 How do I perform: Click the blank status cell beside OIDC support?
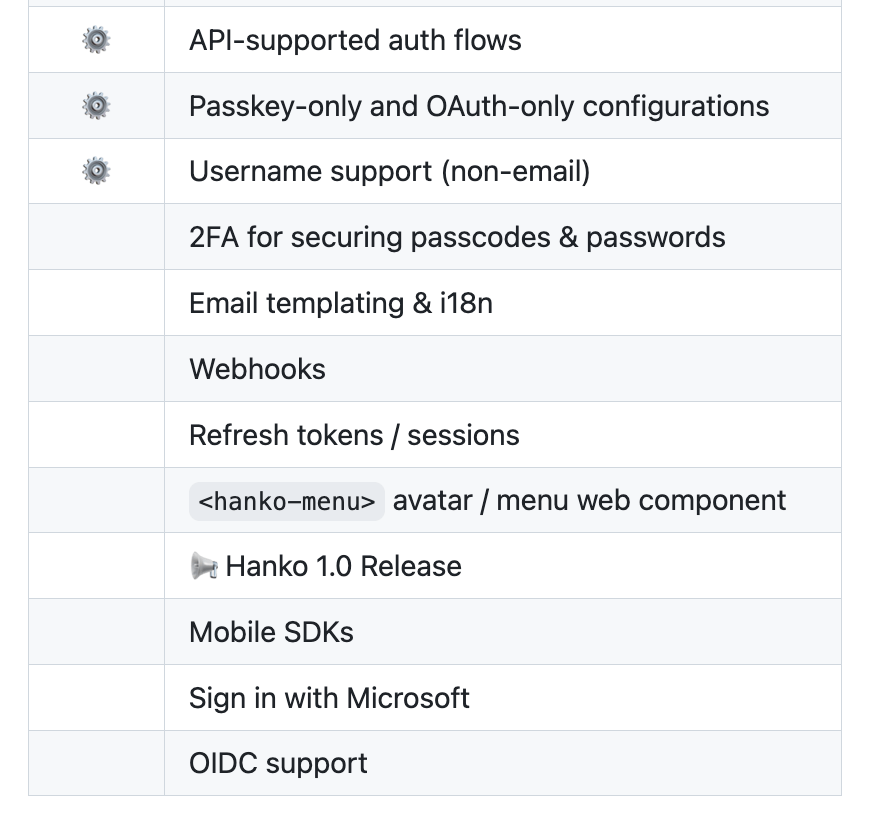(96, 764)
